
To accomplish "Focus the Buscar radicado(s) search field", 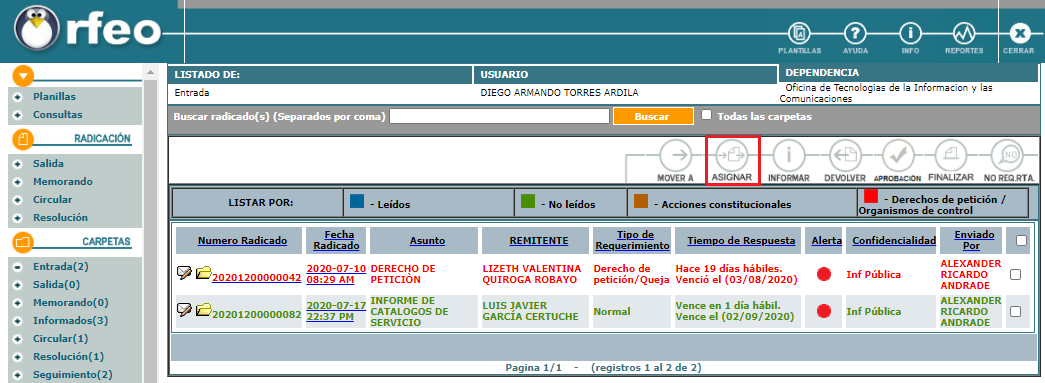I will coord(500,116).
